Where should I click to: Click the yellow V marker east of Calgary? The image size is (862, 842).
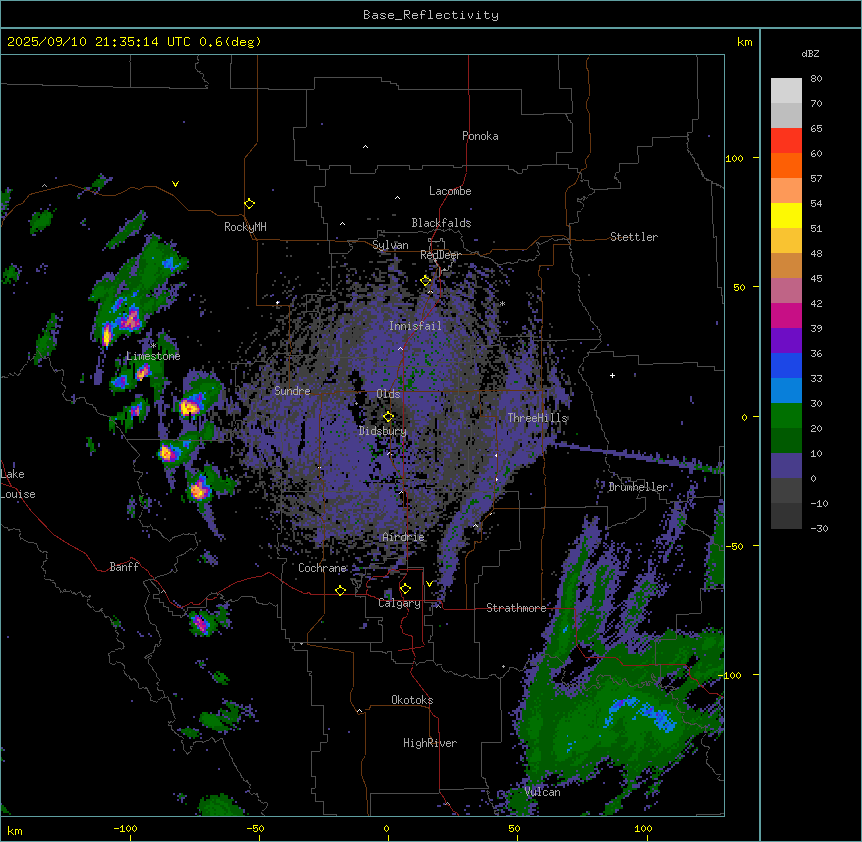(429, 584)
